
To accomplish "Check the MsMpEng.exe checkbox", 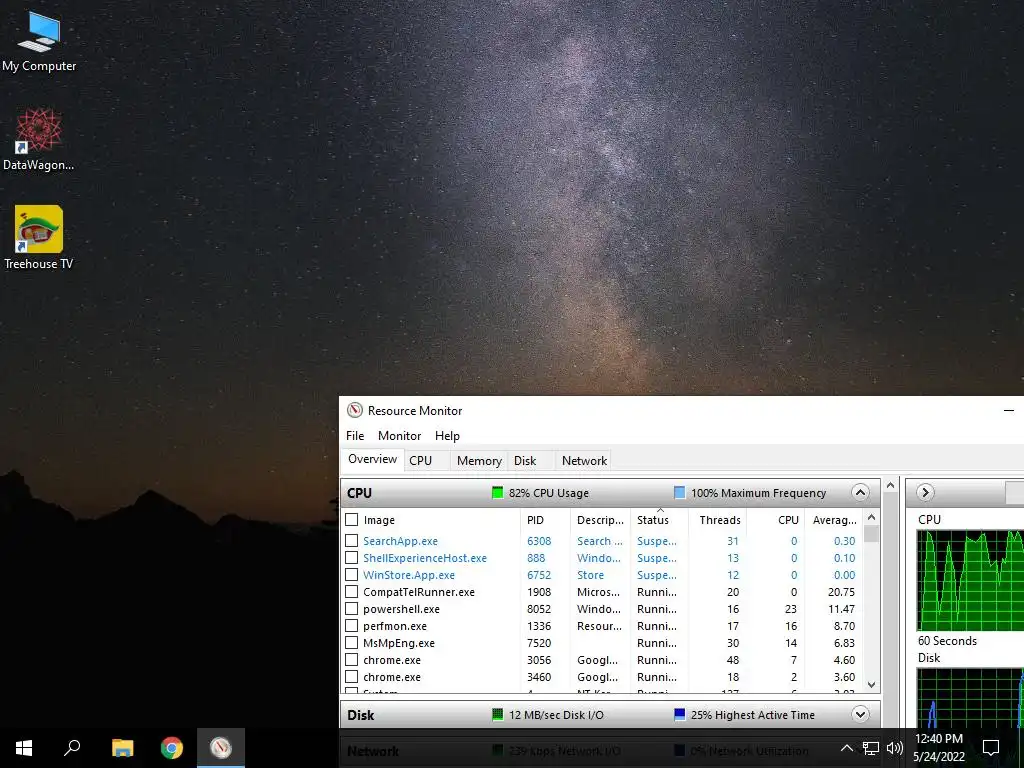I will [351, 643].
